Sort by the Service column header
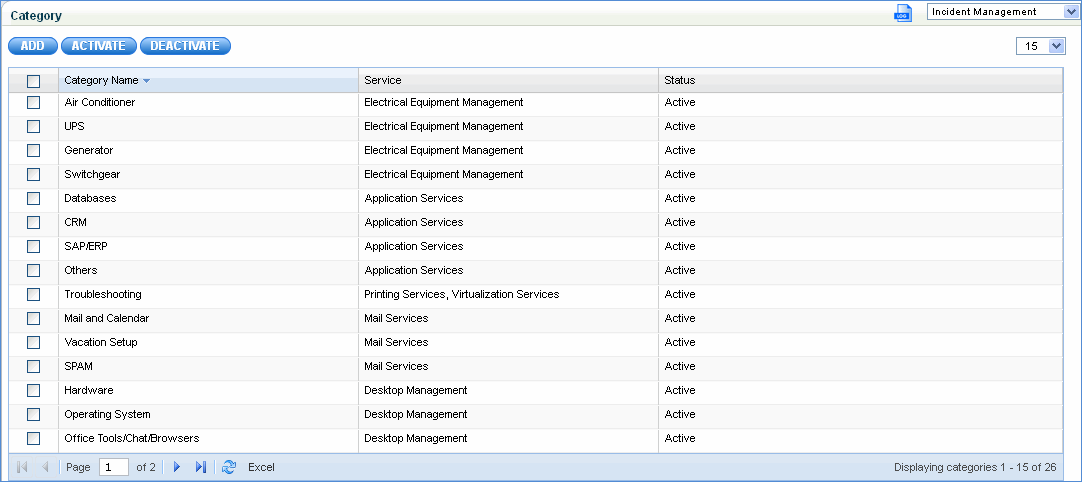Image resolution: width=1082 pixels, height=482 pixels. click(x=508, y=80)
